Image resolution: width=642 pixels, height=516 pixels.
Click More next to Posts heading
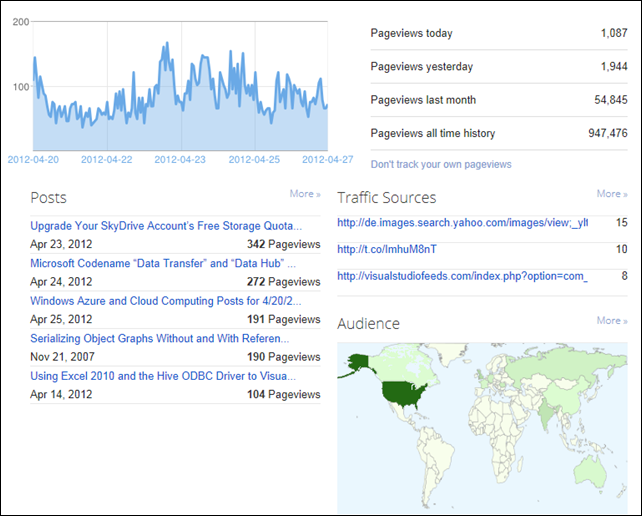tap(305, 194)
